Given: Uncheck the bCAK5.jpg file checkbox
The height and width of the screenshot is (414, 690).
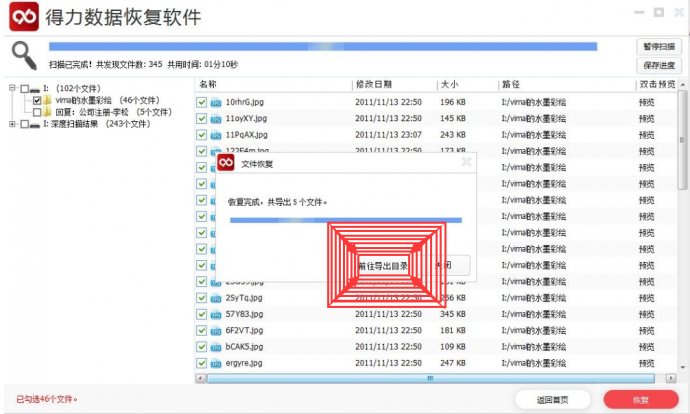Looking at the screenshot, I should (x=202, y=347).
